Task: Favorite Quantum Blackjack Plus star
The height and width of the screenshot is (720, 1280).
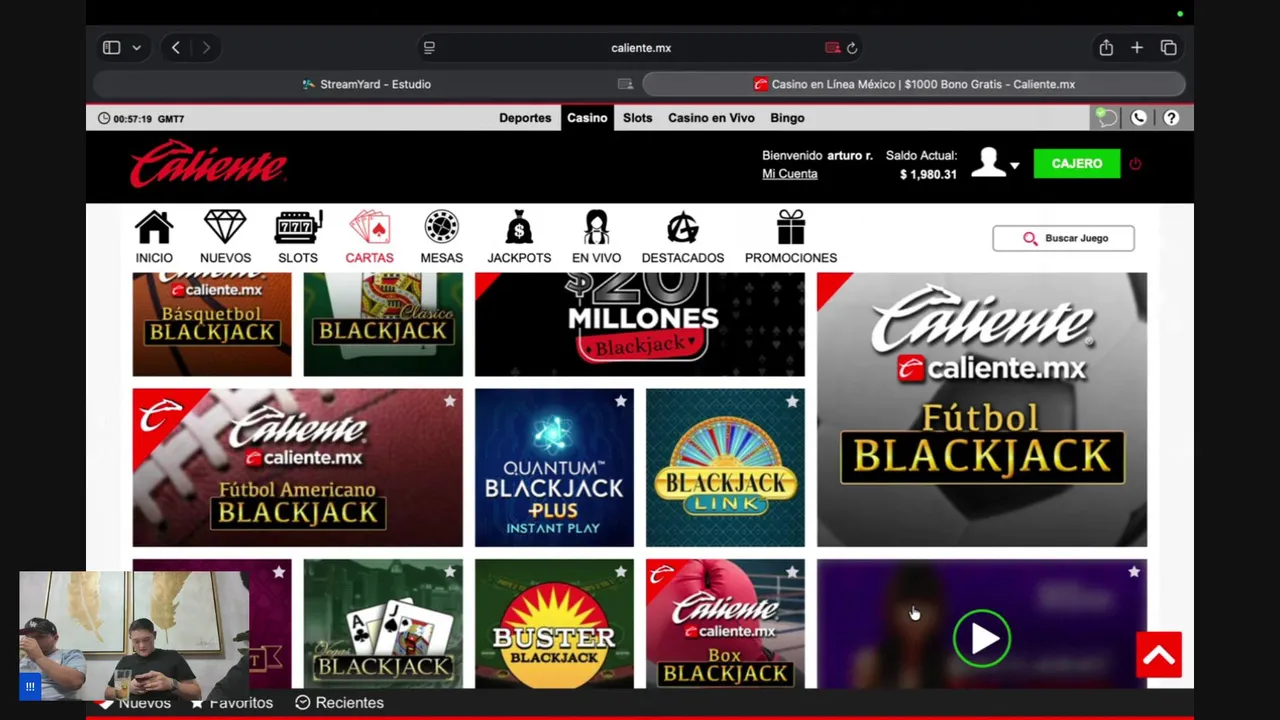Action: pyautogui.click(x=621, y=401)
